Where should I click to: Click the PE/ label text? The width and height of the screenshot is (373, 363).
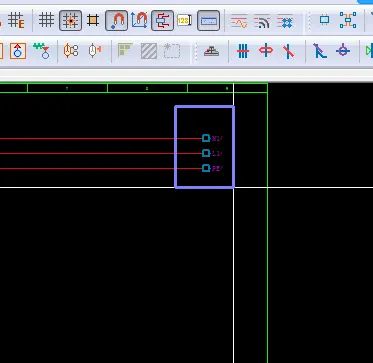coord(217,168)
